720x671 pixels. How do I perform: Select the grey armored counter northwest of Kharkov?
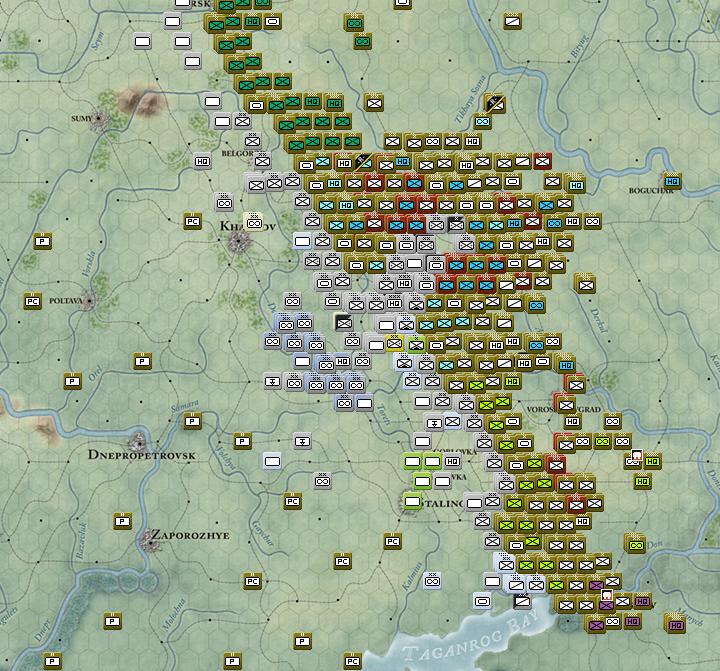point(224,202)
